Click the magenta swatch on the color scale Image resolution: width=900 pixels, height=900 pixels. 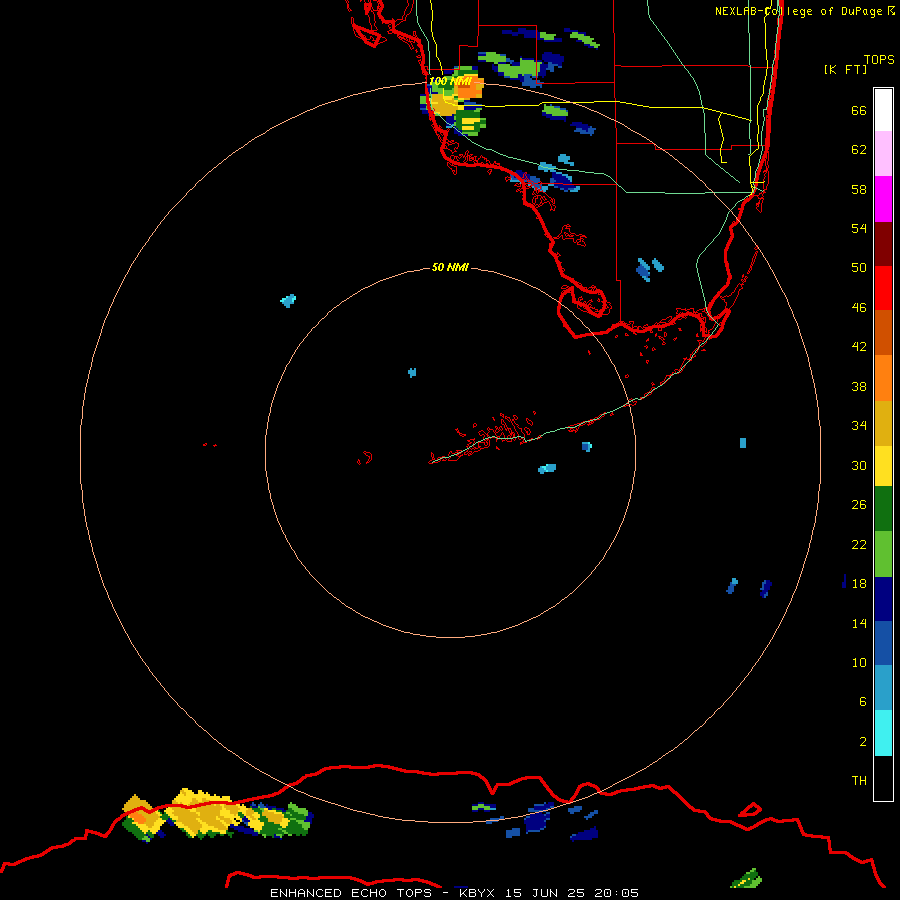click(x=883, y=199)
